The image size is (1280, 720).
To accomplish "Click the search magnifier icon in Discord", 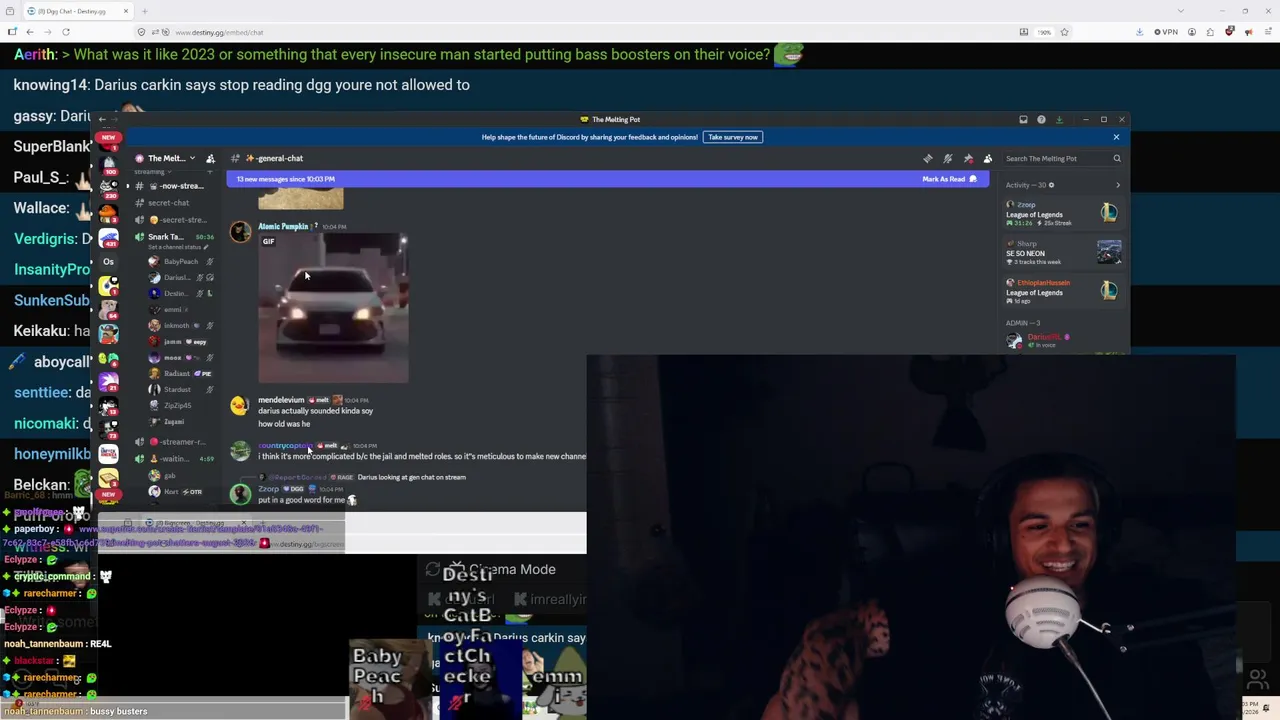I will coord(1117,158).
